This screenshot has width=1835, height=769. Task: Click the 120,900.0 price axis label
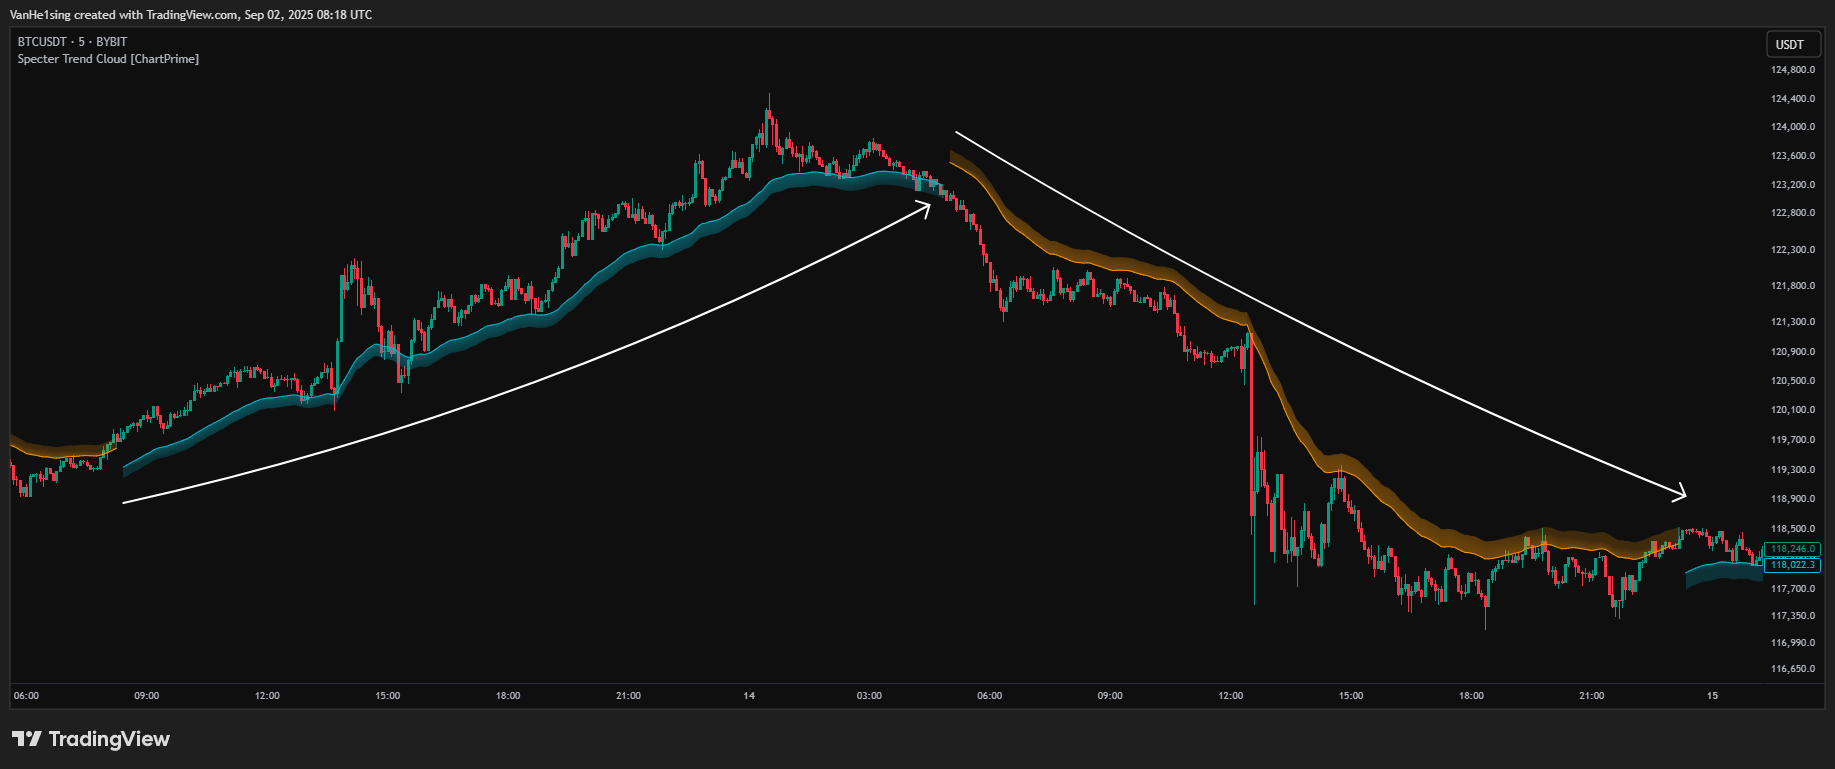[x=1793, y=352]
